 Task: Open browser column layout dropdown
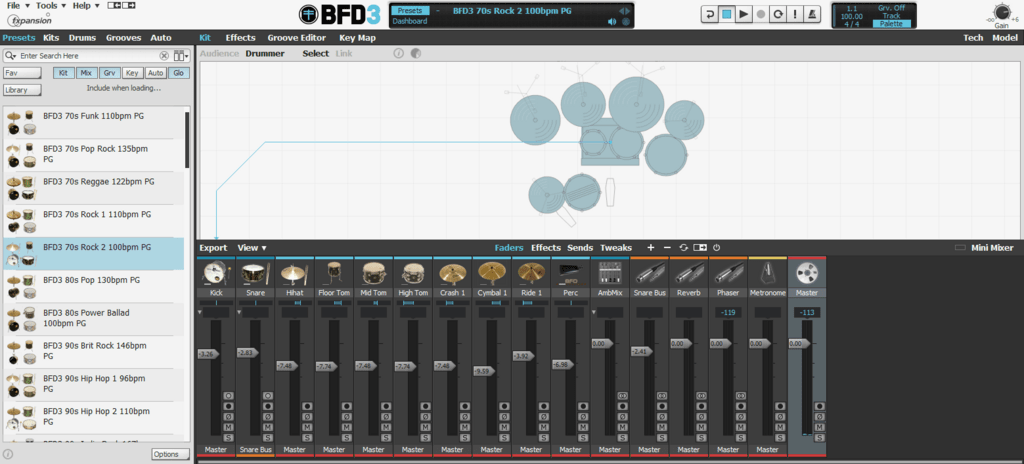pos(181,56)
